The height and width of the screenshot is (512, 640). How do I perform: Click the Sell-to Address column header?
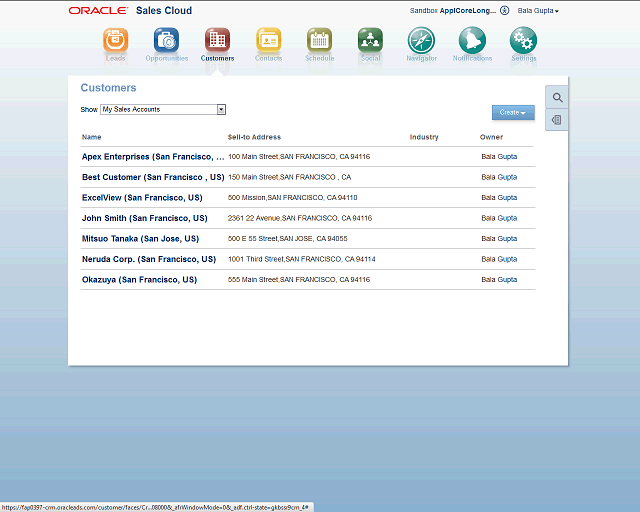tap(254, 137)
